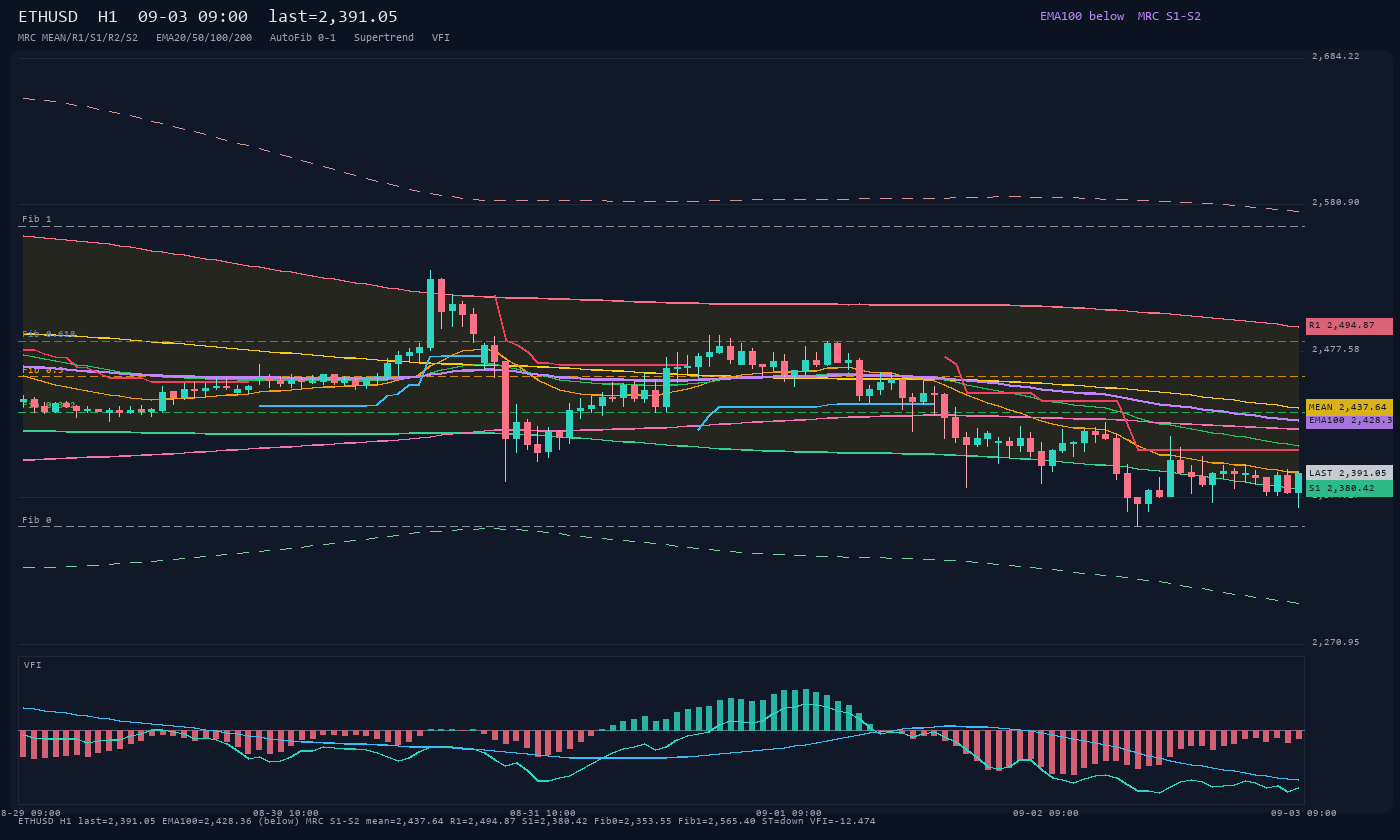Click the R1 2,494.87 price tag

(x=1349, y=326)
